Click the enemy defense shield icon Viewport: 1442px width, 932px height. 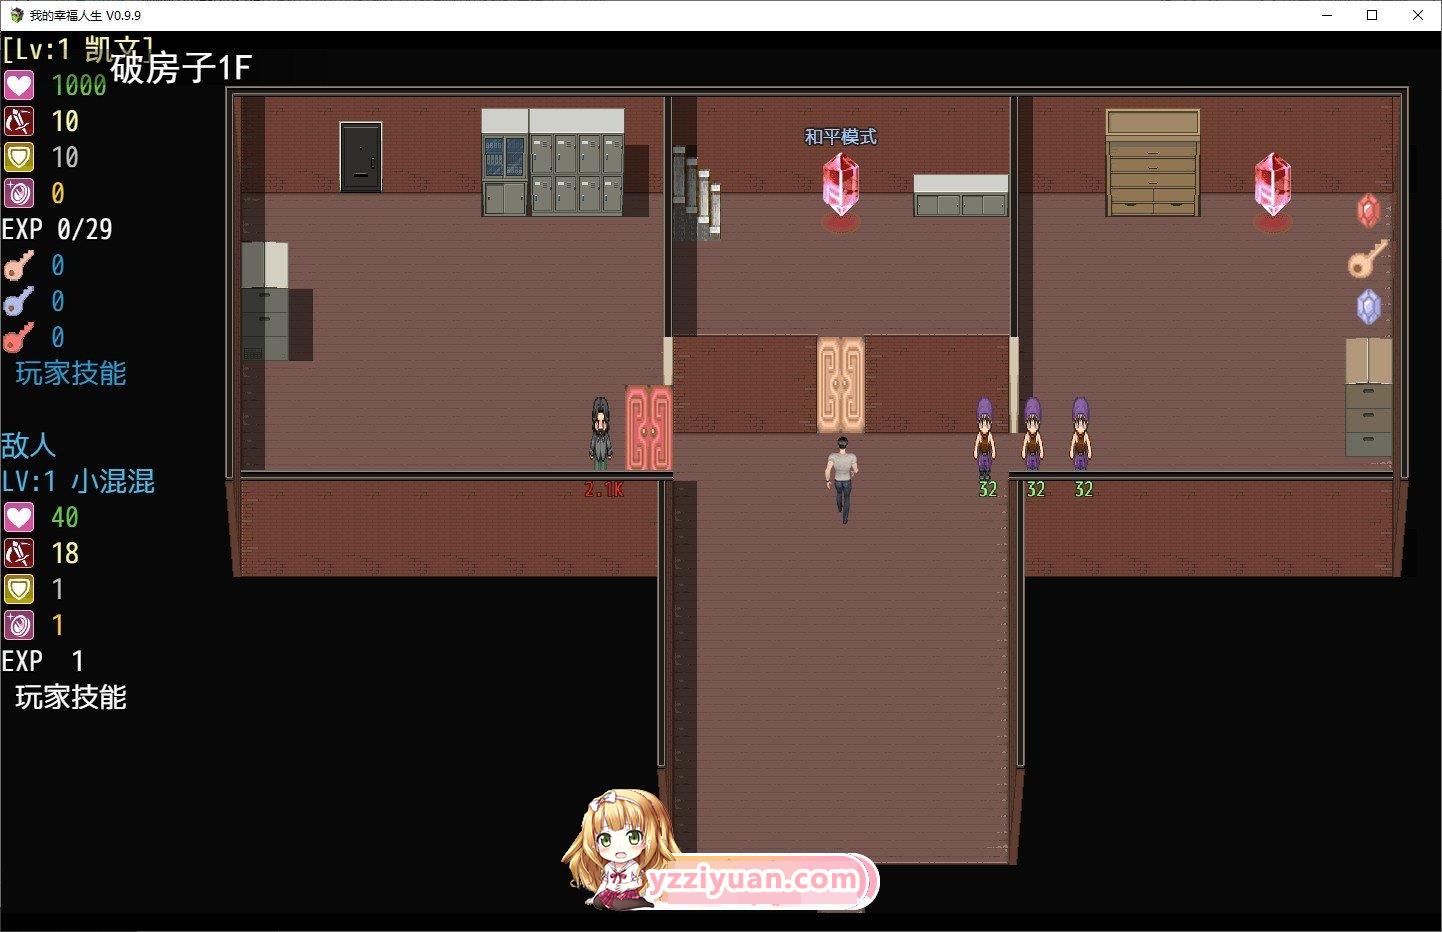coord(19,589)
